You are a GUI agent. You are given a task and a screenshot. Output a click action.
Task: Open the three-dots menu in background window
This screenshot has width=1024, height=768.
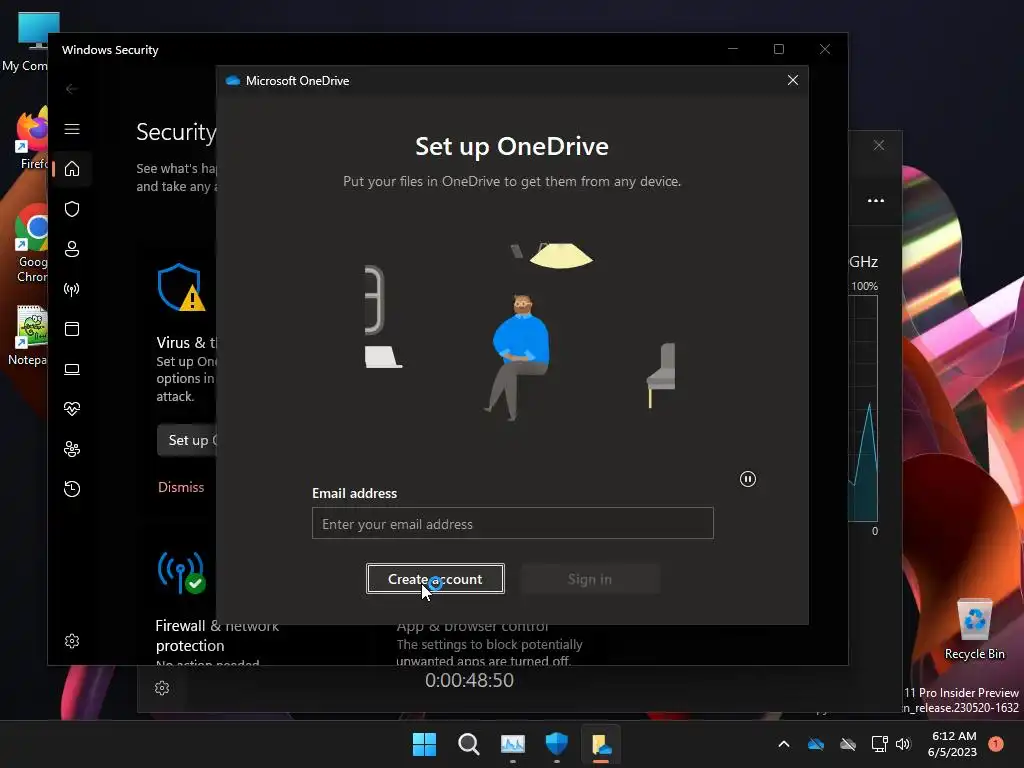click(876, 200)
